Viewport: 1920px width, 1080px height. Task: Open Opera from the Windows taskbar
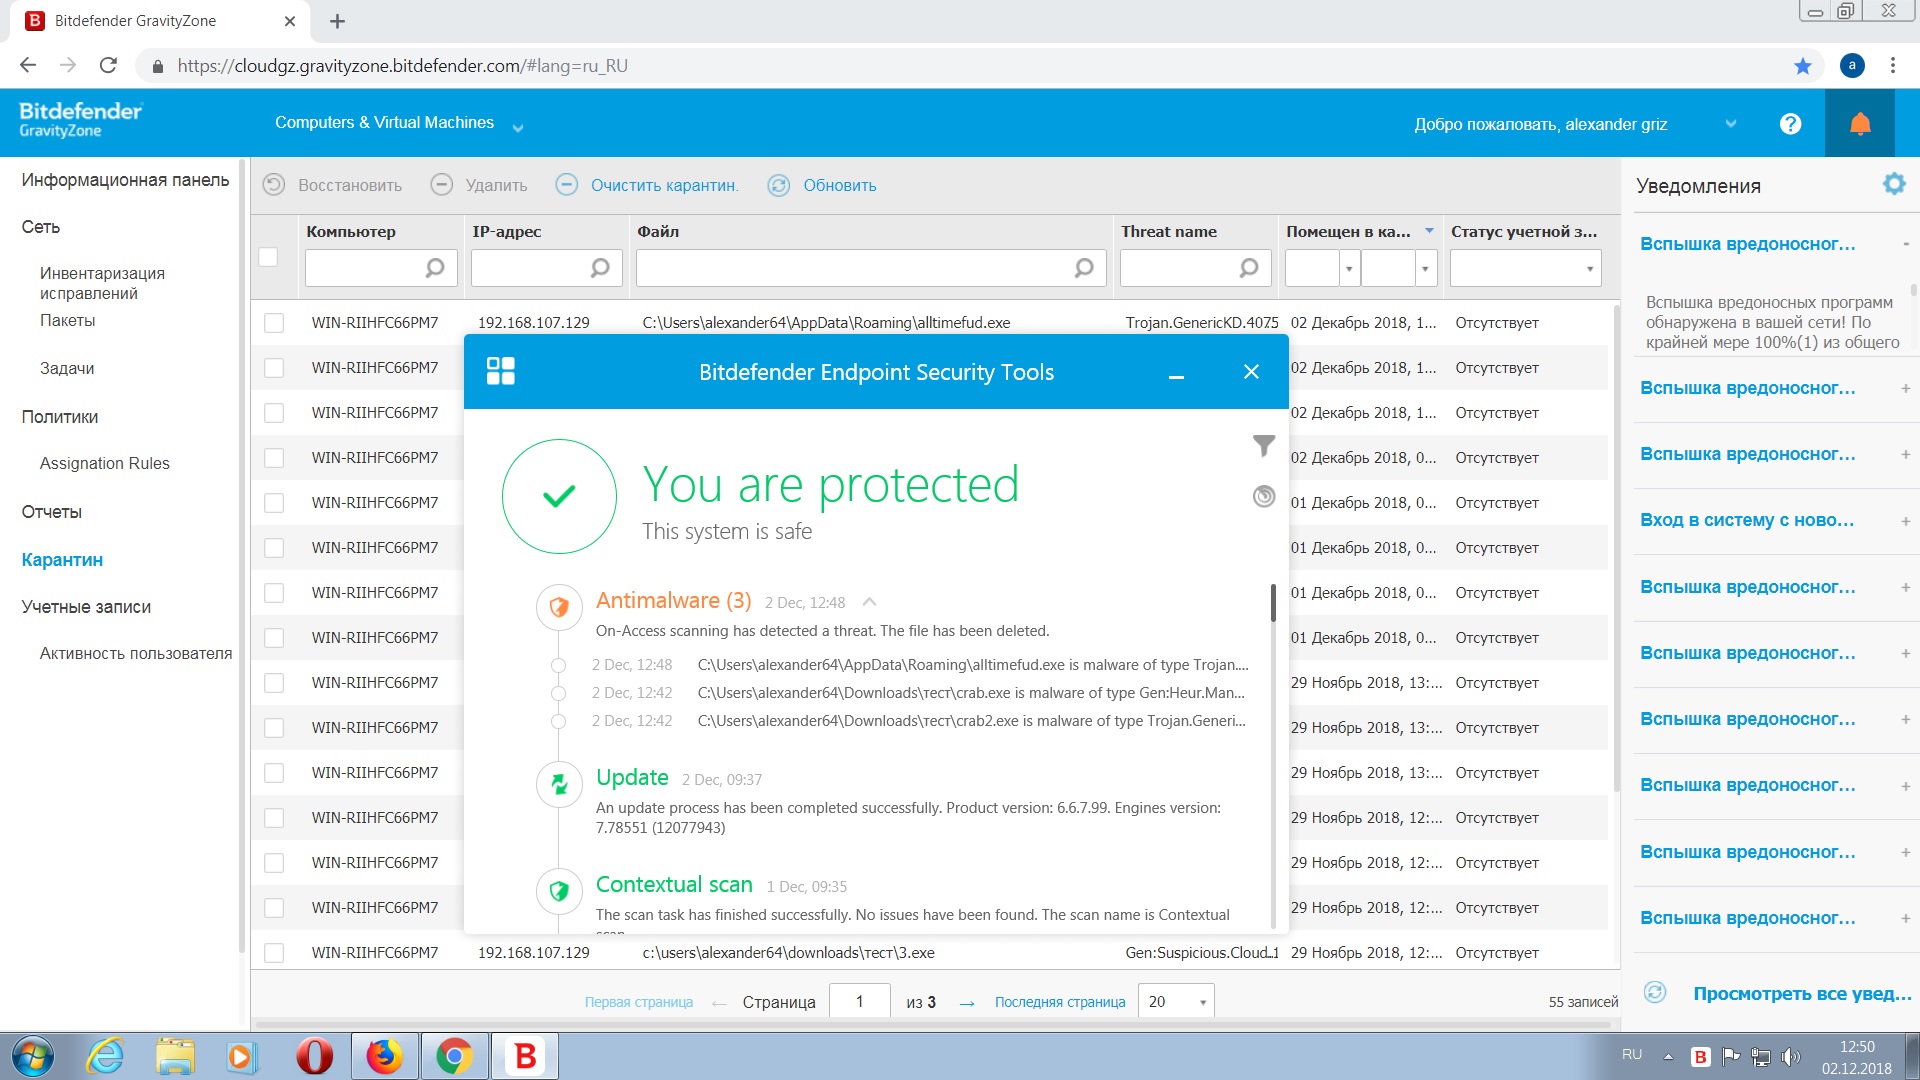click(x=314, y=1056)
